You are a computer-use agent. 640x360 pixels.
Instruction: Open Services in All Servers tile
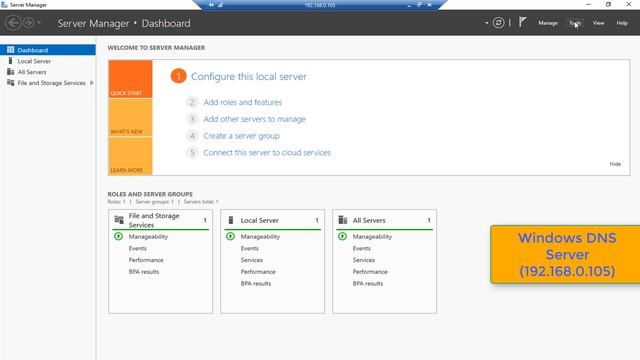pos(364,260)
